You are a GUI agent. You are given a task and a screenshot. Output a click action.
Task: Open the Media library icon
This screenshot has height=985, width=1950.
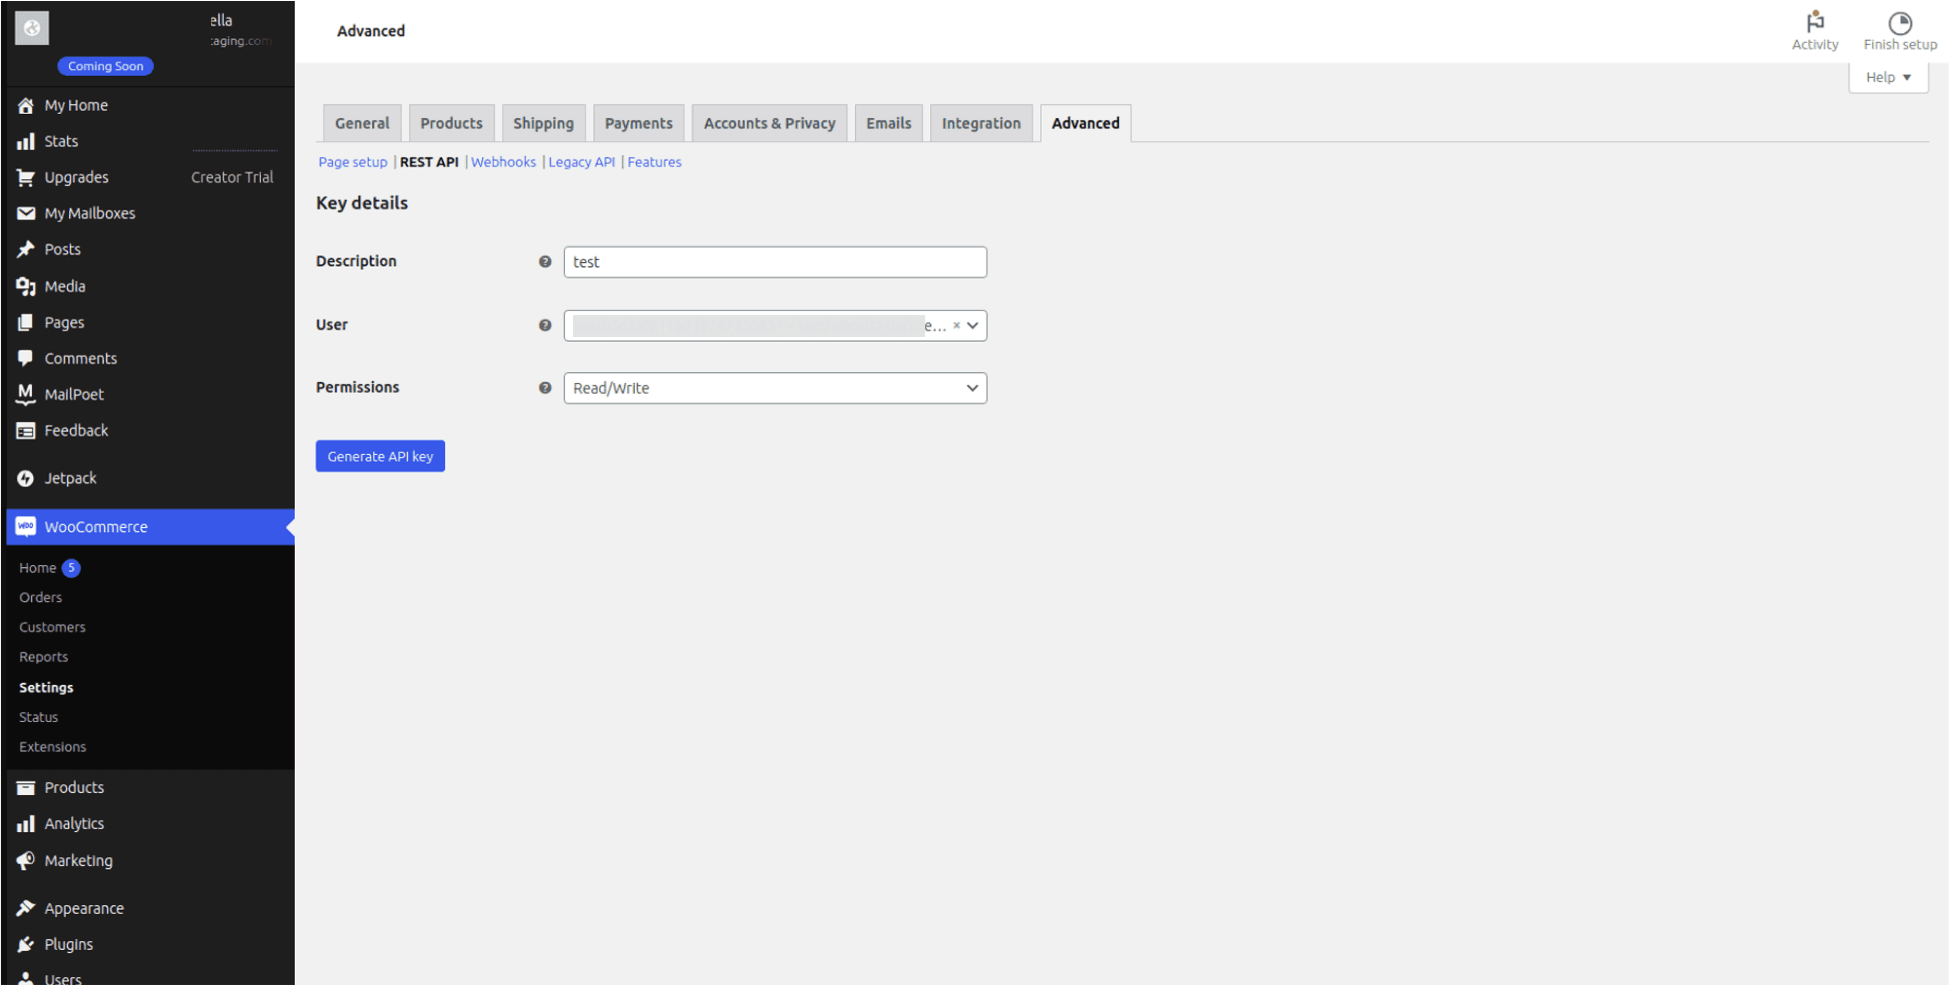[26, 286]
